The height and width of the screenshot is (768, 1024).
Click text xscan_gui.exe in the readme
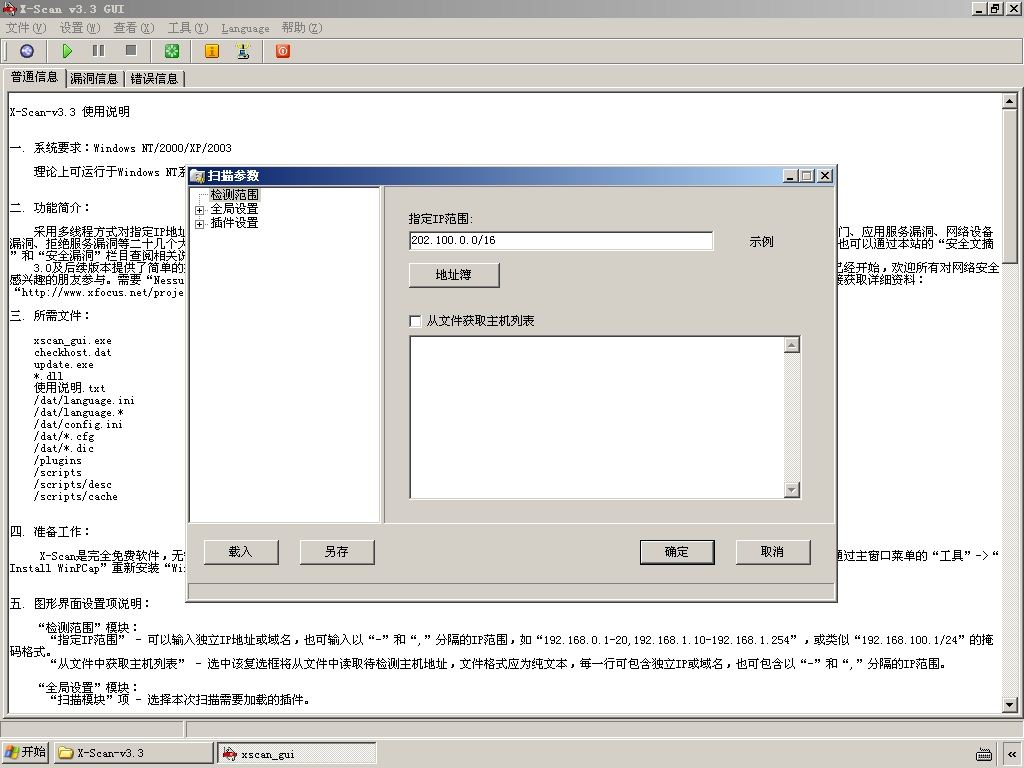(72, 340)
